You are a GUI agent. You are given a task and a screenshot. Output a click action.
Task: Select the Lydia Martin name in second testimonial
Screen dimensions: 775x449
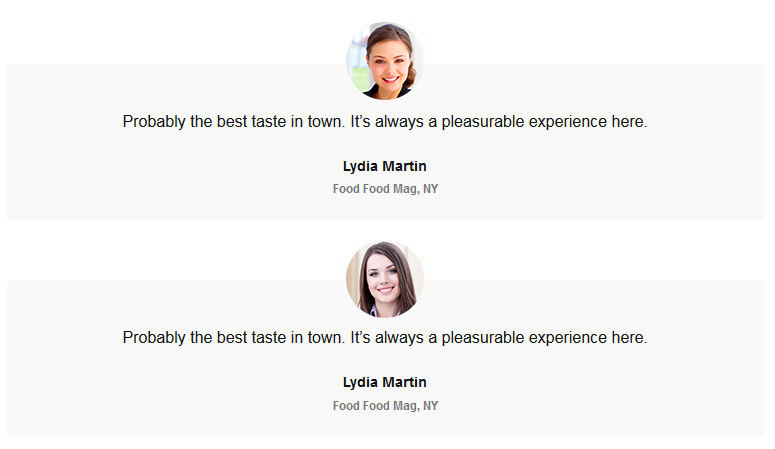click(385, 382)
